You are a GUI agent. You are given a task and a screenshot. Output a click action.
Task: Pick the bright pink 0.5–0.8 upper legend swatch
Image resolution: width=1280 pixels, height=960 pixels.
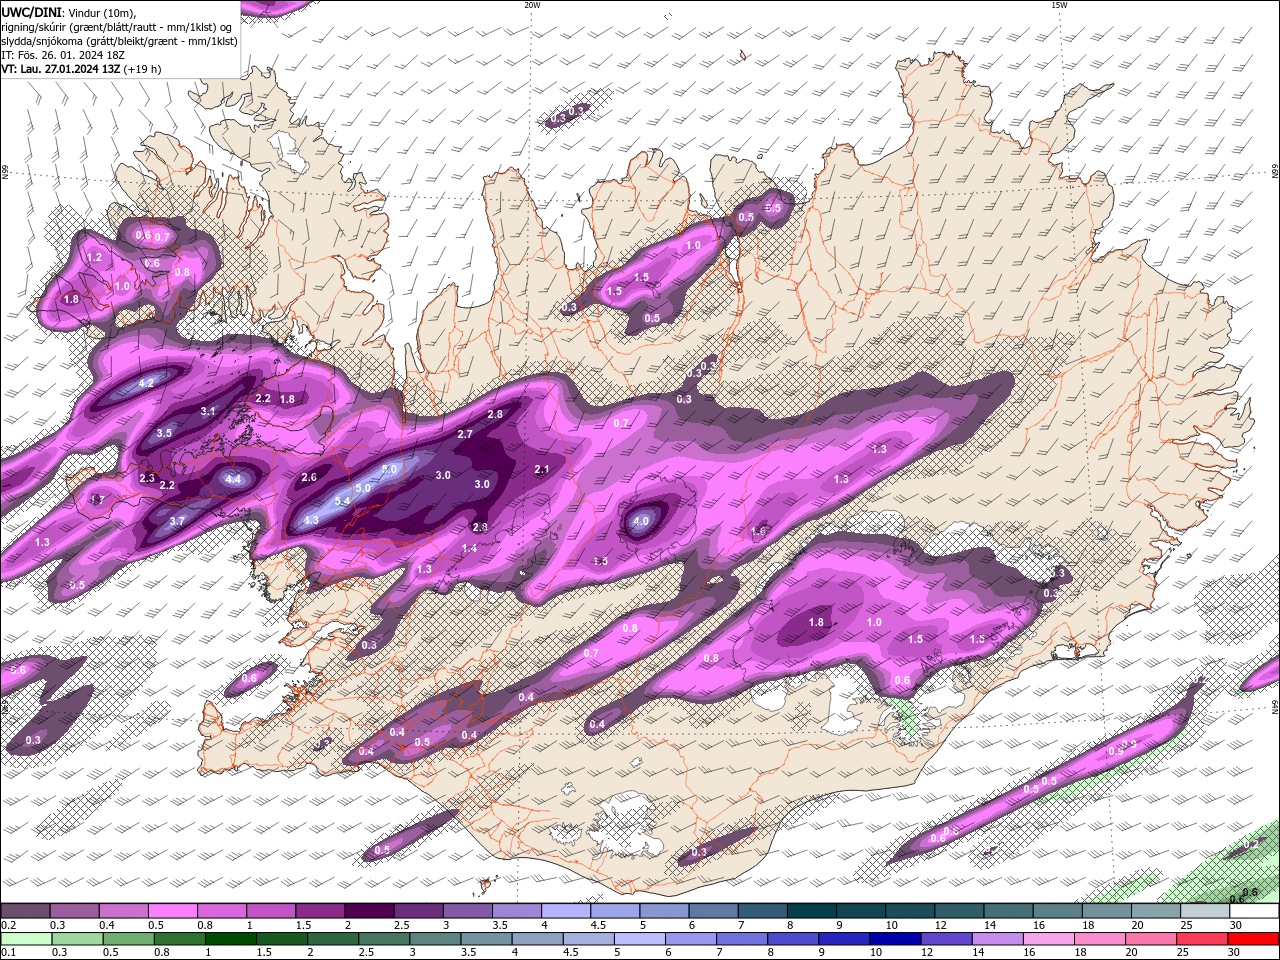pos(172,910)
